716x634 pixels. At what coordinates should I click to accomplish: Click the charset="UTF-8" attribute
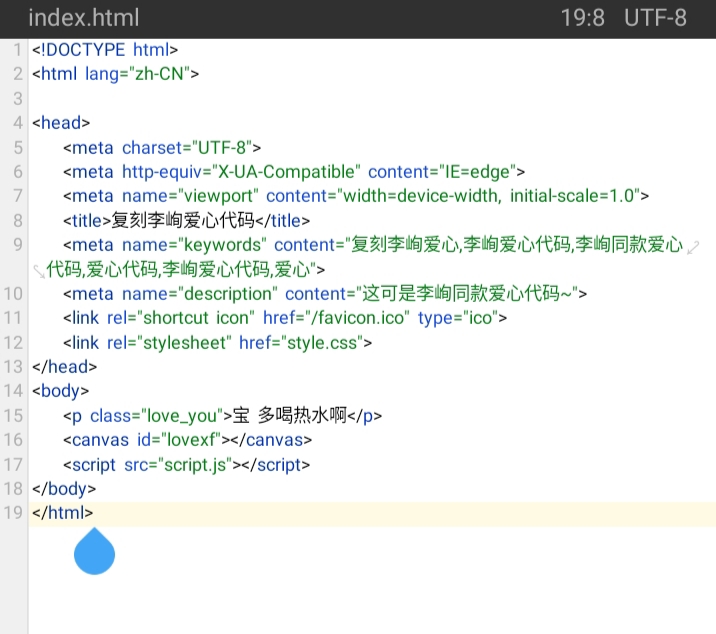click(187, 148)
